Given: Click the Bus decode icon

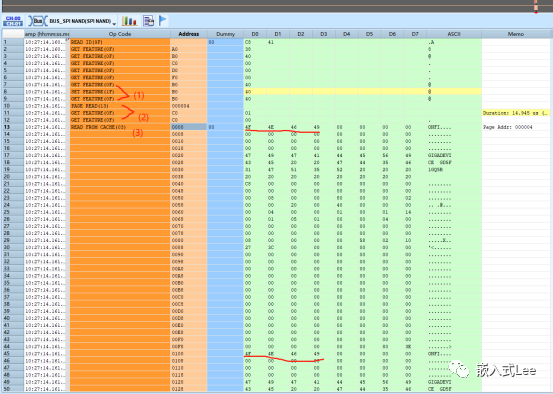Looking at the screenshot, I should tap(37, 21).
